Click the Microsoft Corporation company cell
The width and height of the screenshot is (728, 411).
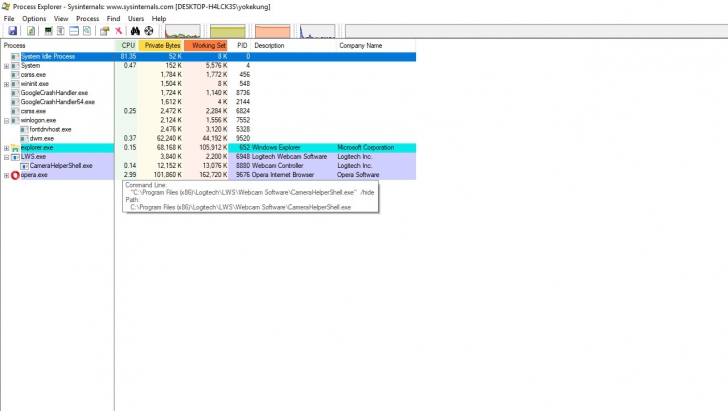pos(365,148)
